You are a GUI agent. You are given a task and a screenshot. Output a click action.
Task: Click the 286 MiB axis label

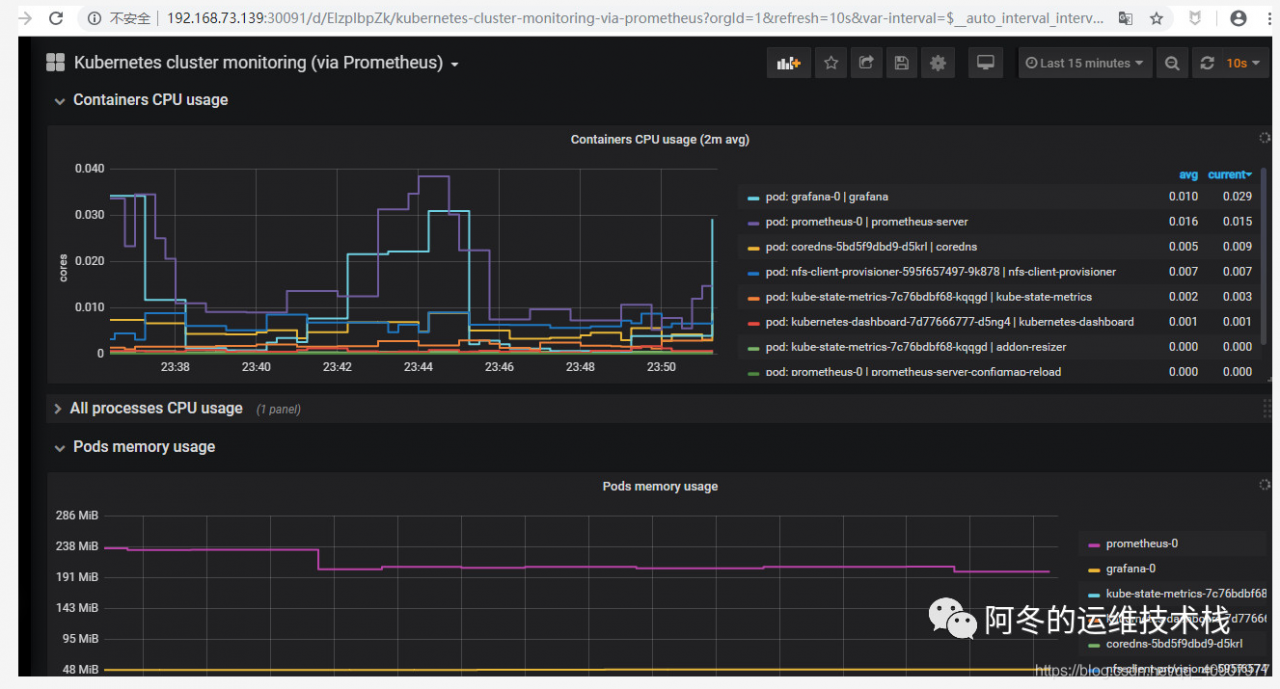coord(77,516)
